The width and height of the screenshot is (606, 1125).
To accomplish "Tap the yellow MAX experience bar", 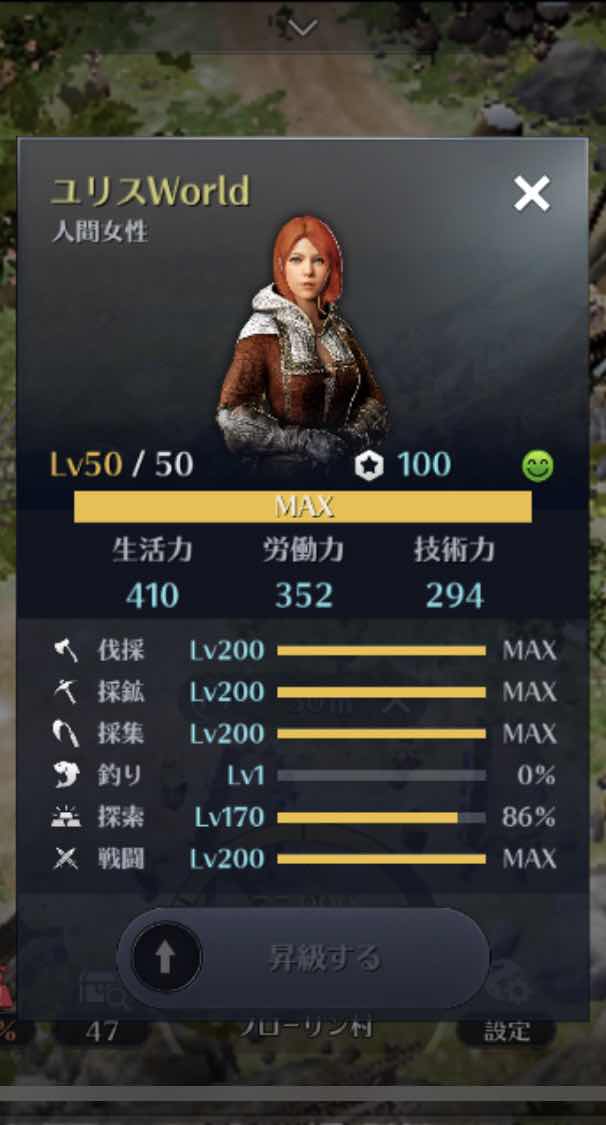I will (303, 507).
